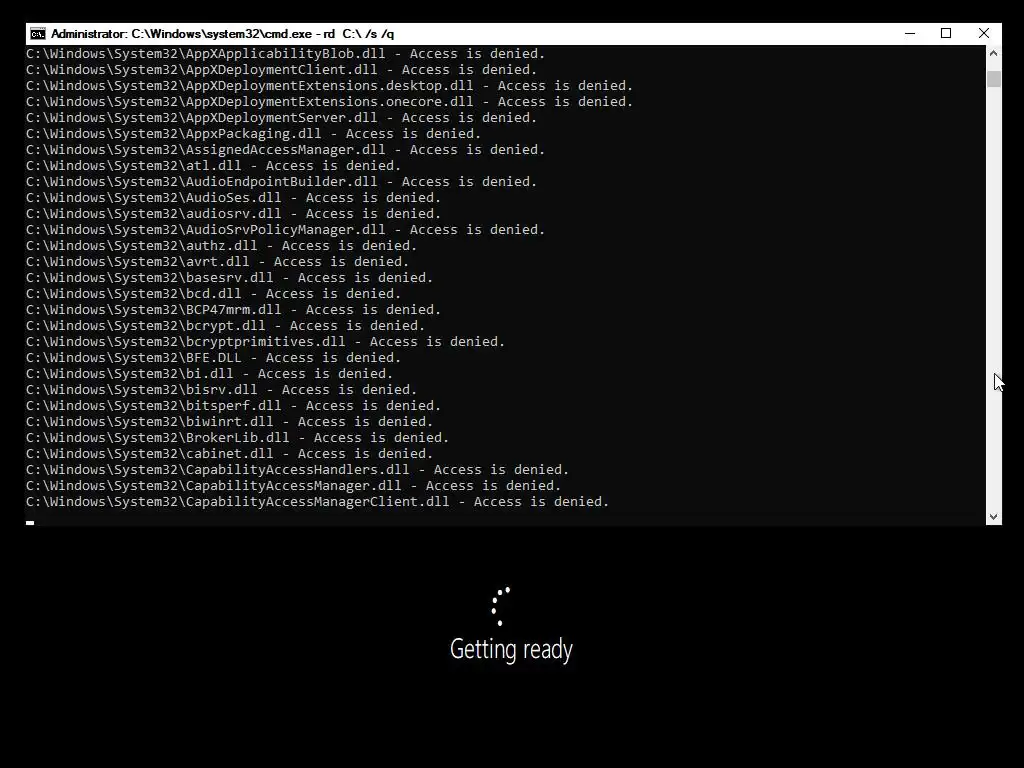This screenshot has width=1024, height=768.
Task: Open the cmd.exe system menu icon
Action: [x=38, y=33]
